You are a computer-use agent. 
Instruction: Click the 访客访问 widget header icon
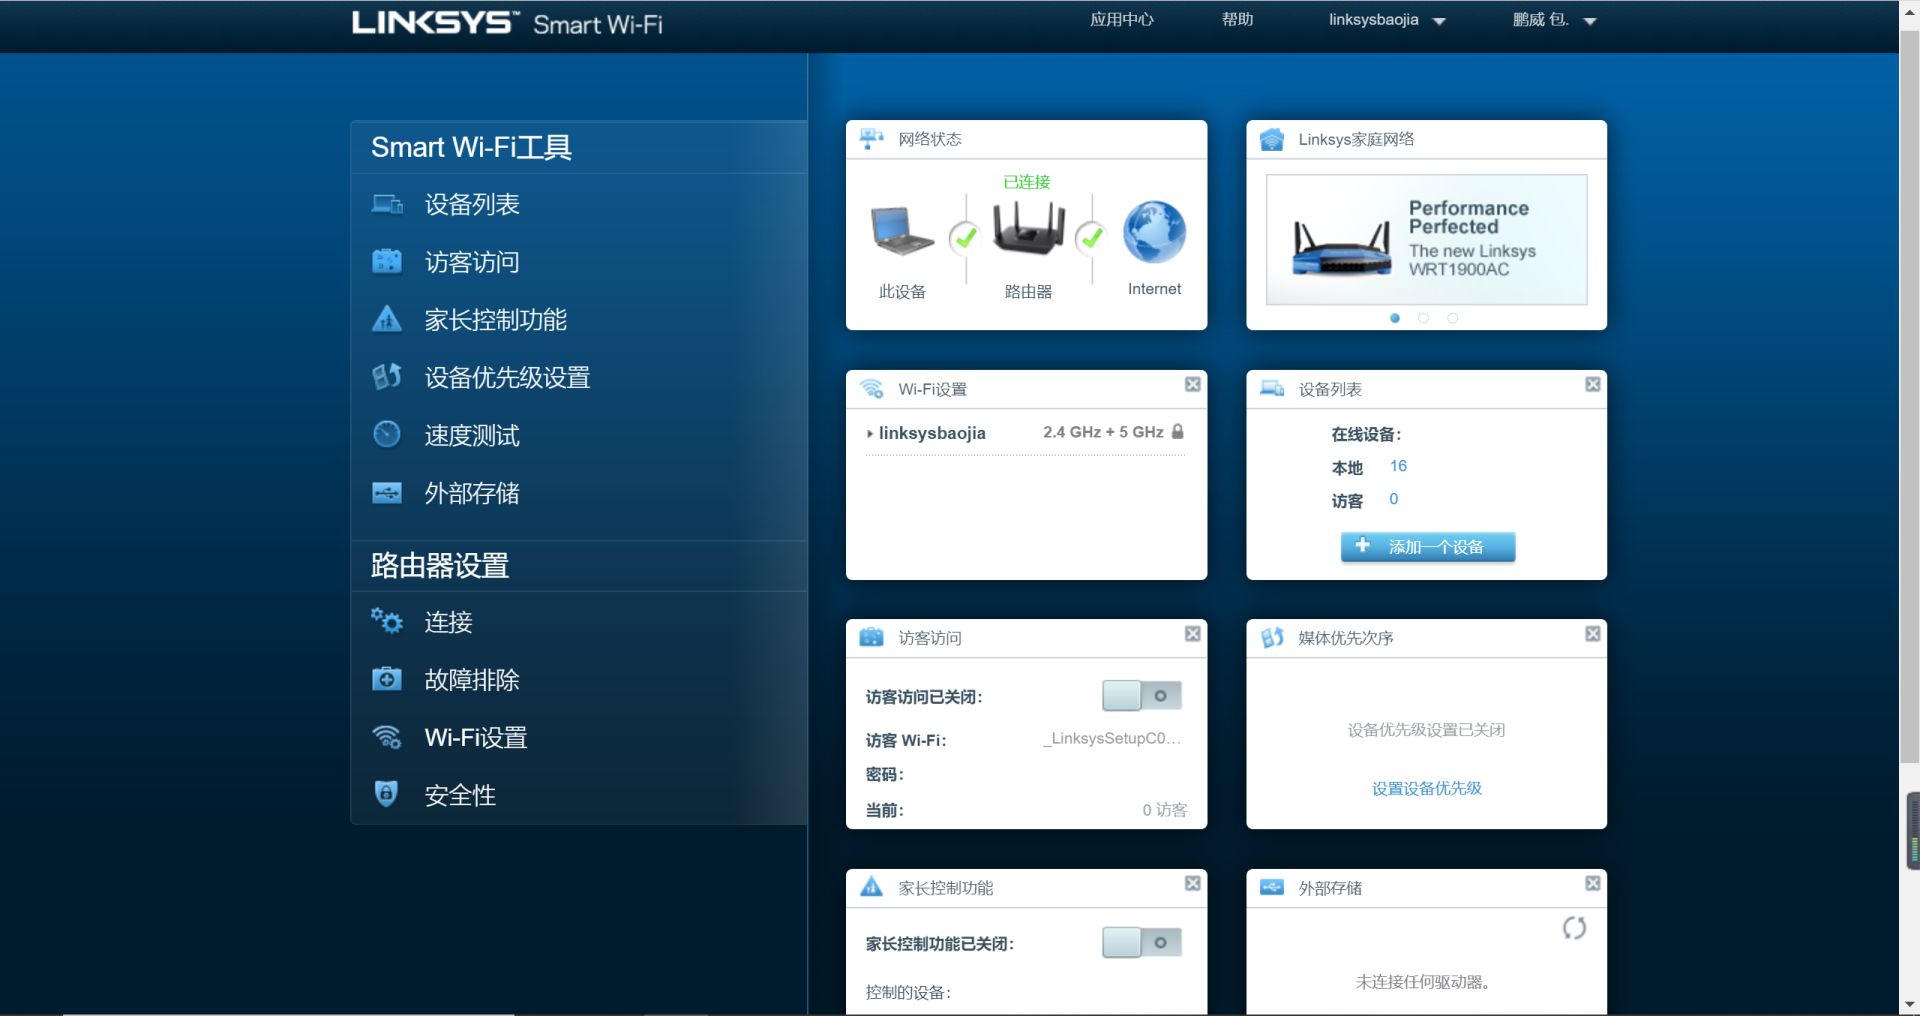871,637
